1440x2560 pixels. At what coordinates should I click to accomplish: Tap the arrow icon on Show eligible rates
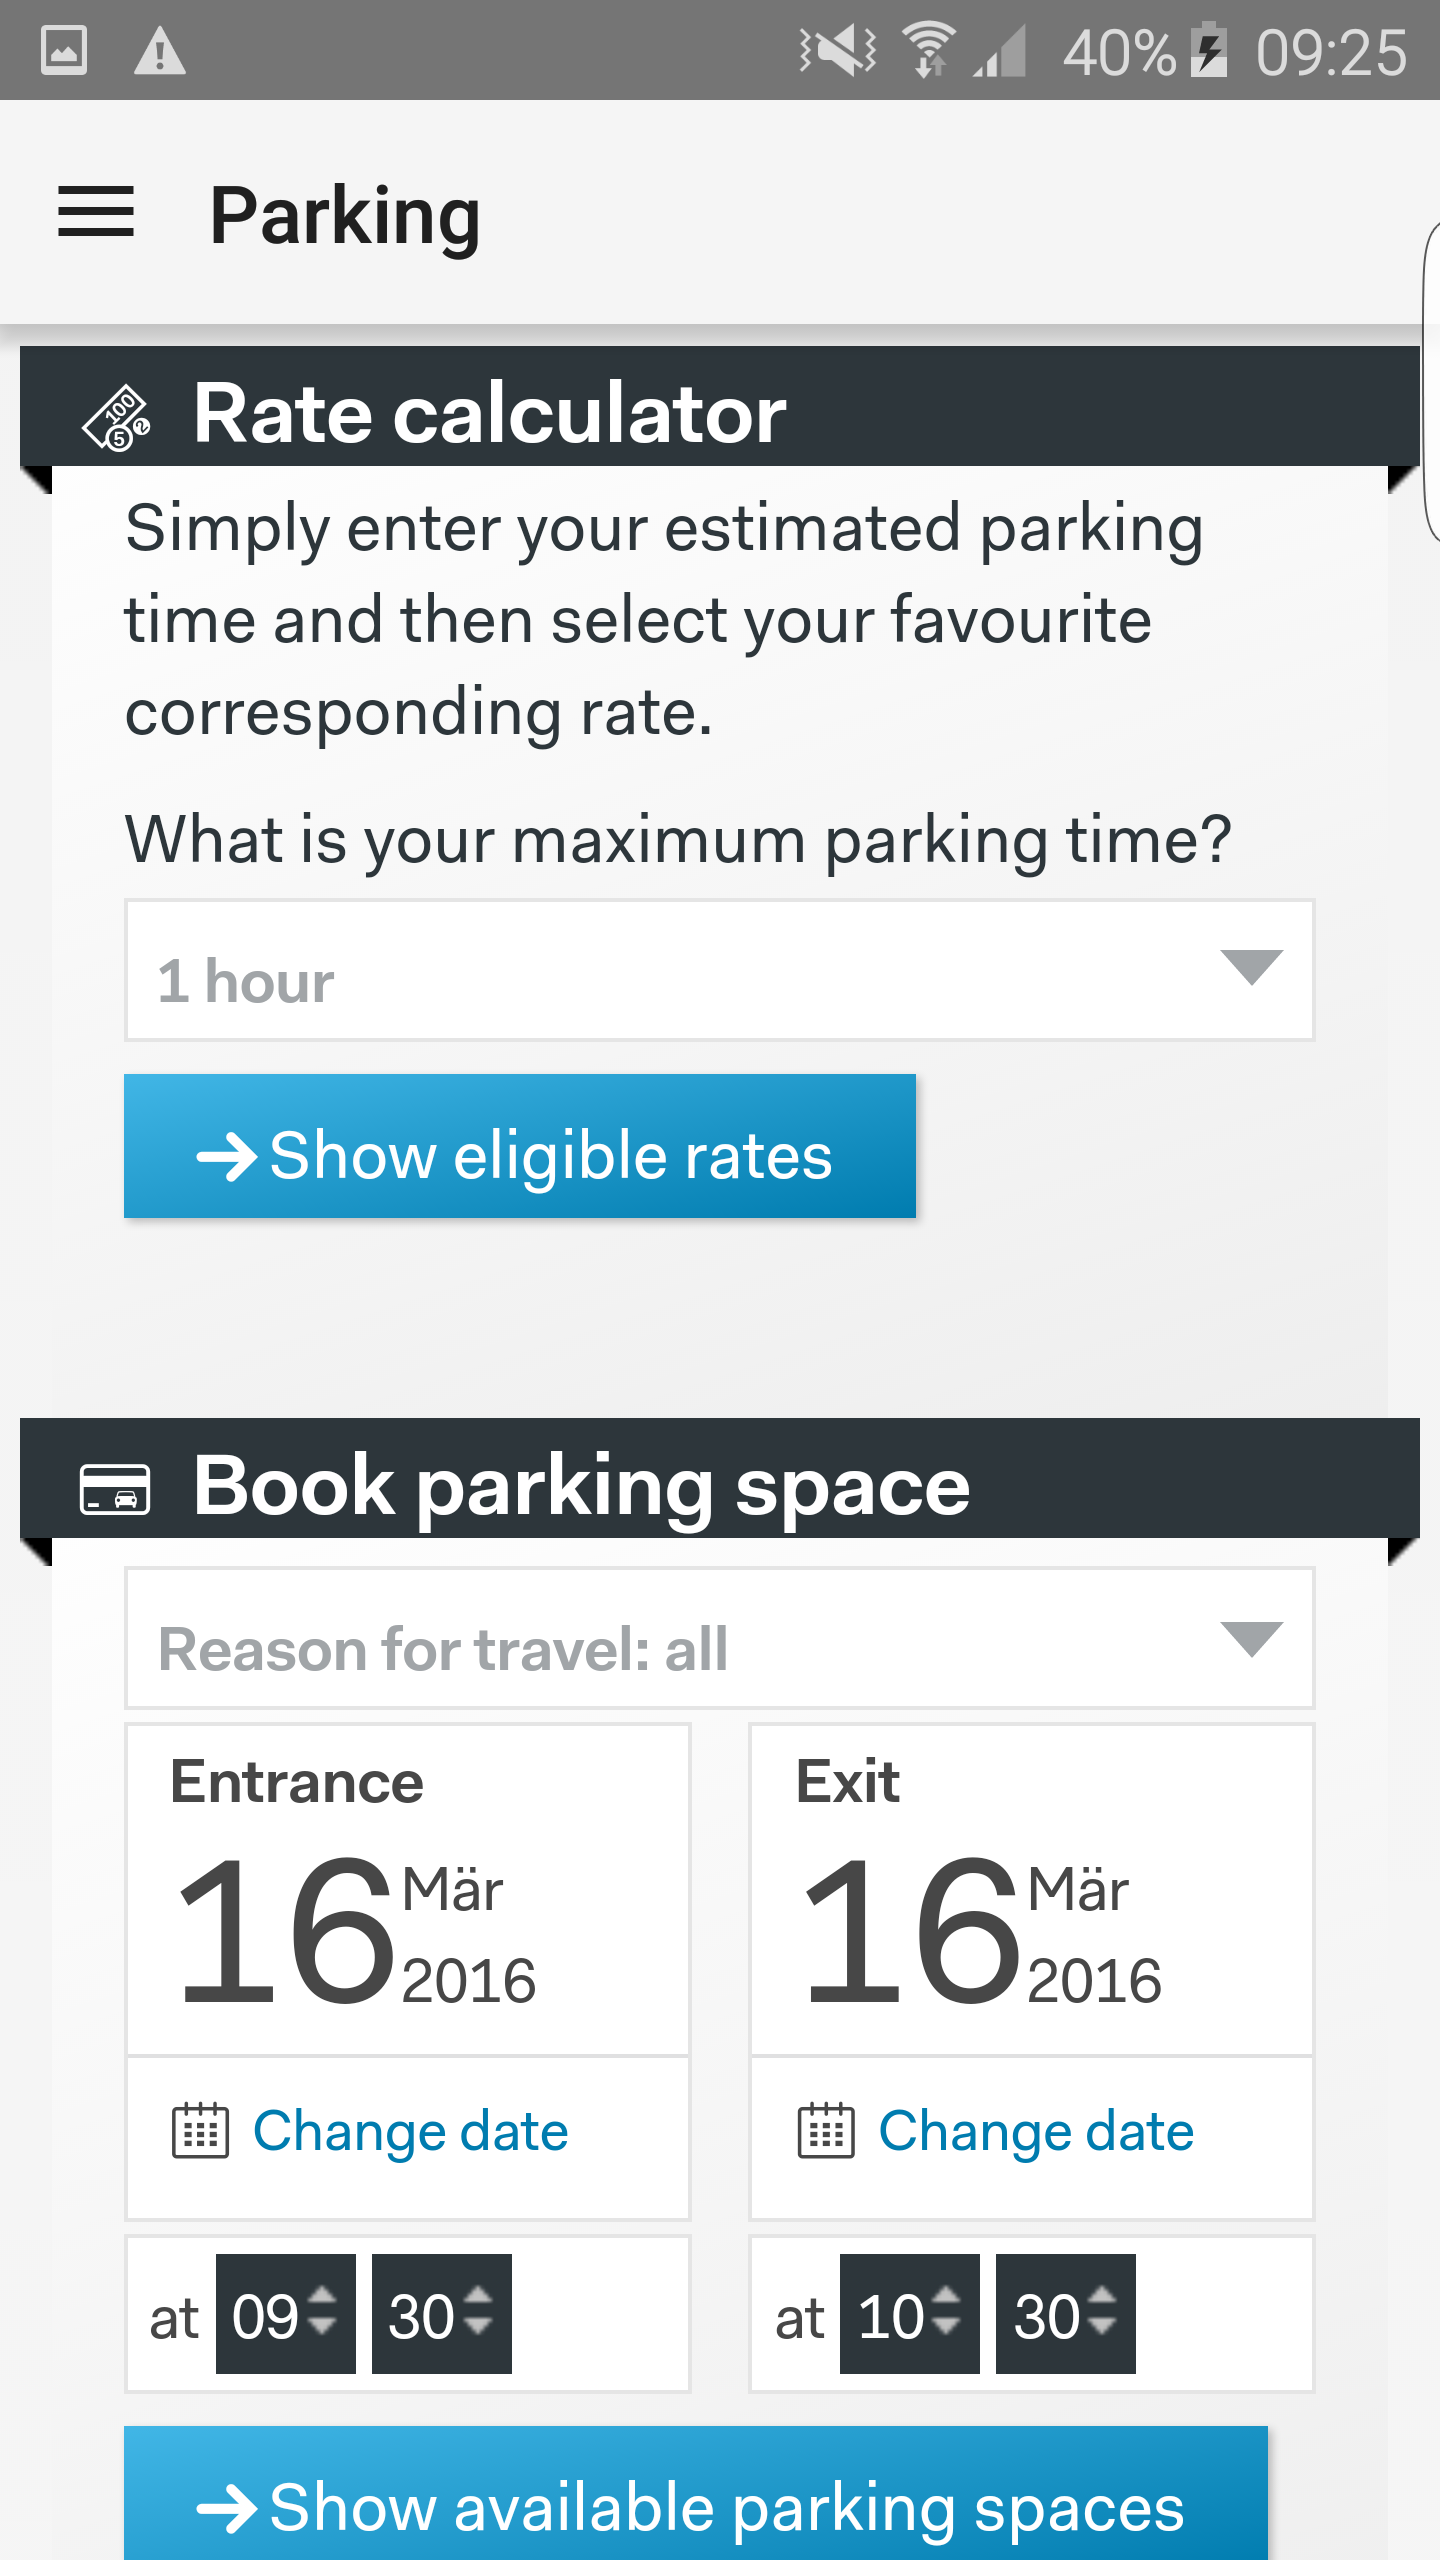[x=226, y=1157]
